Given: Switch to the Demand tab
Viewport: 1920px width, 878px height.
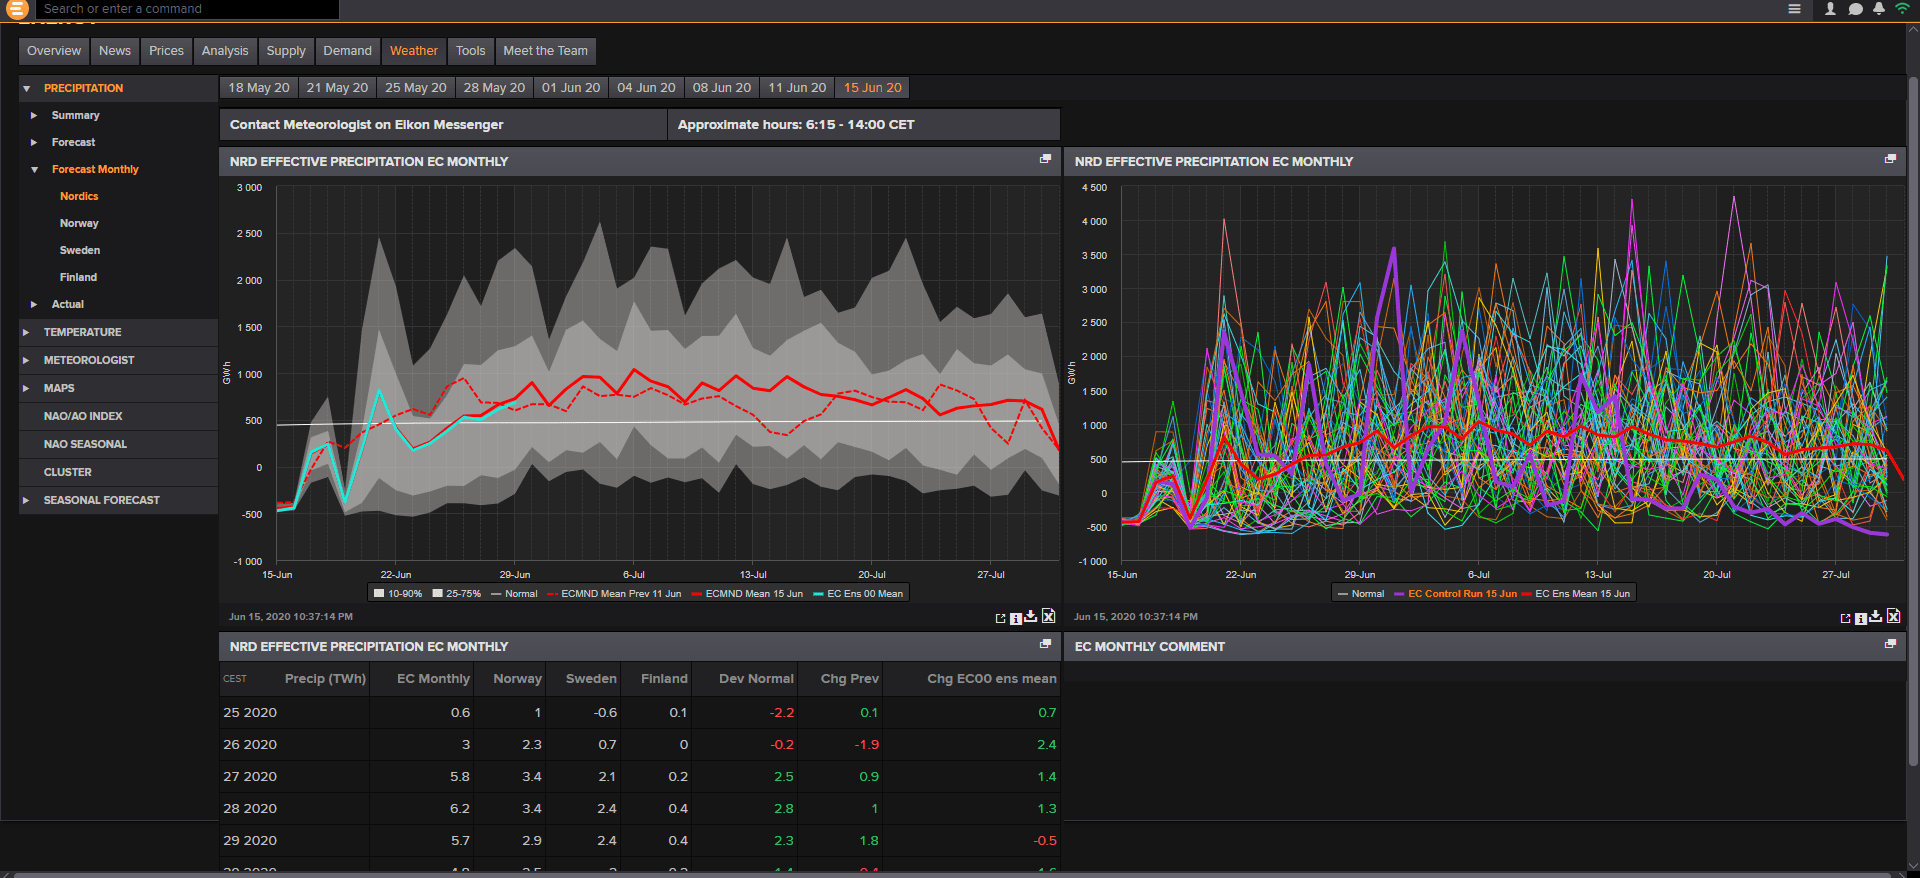Looking at the screenshot, I should point(347,51).
